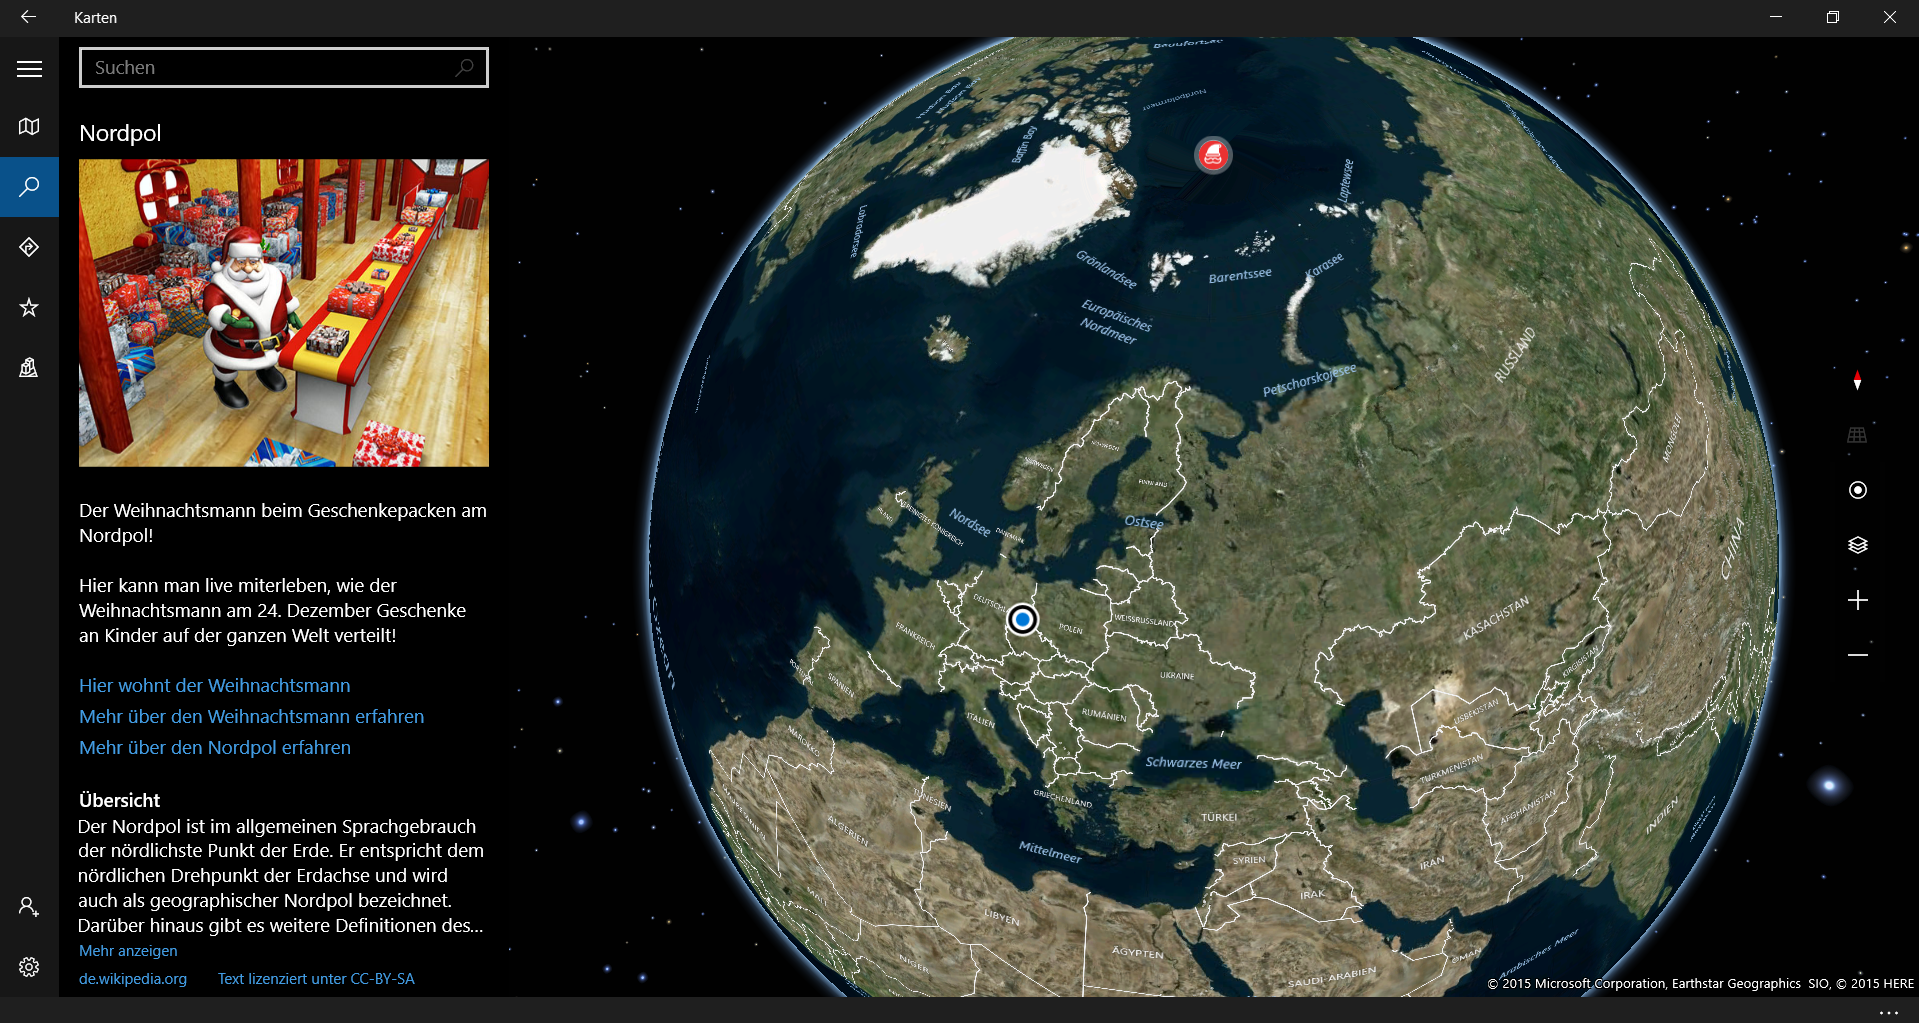Screen dimensions: 1919x1023
Task: Click the Nordpol heading
Action: point(120,133)
